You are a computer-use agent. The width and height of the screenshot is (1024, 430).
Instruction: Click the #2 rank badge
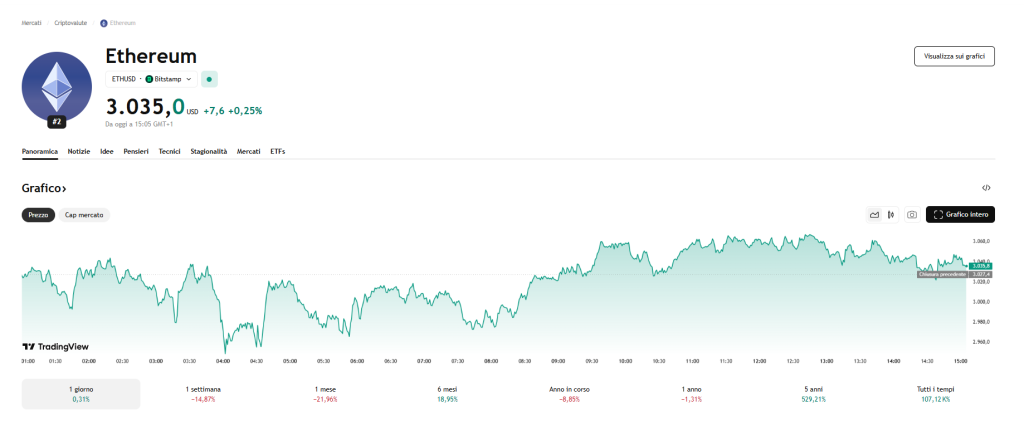tap(57, 122)
